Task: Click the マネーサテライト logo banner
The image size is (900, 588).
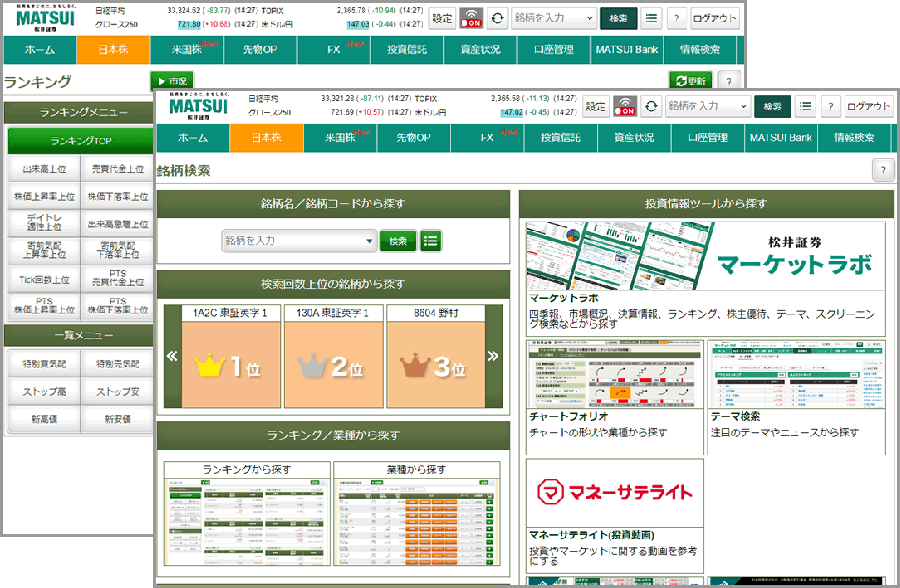Action: (x=614, y=492)
